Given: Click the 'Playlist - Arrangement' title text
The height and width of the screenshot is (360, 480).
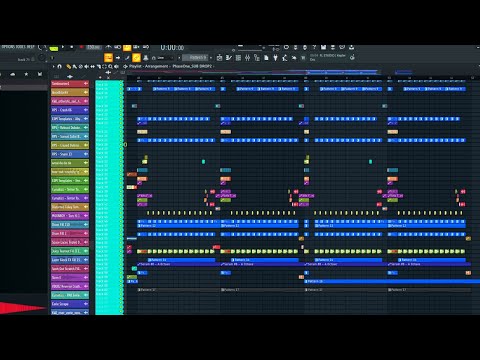Looking at the screenshot, I should pyautogui.click(x=148, y=66).
